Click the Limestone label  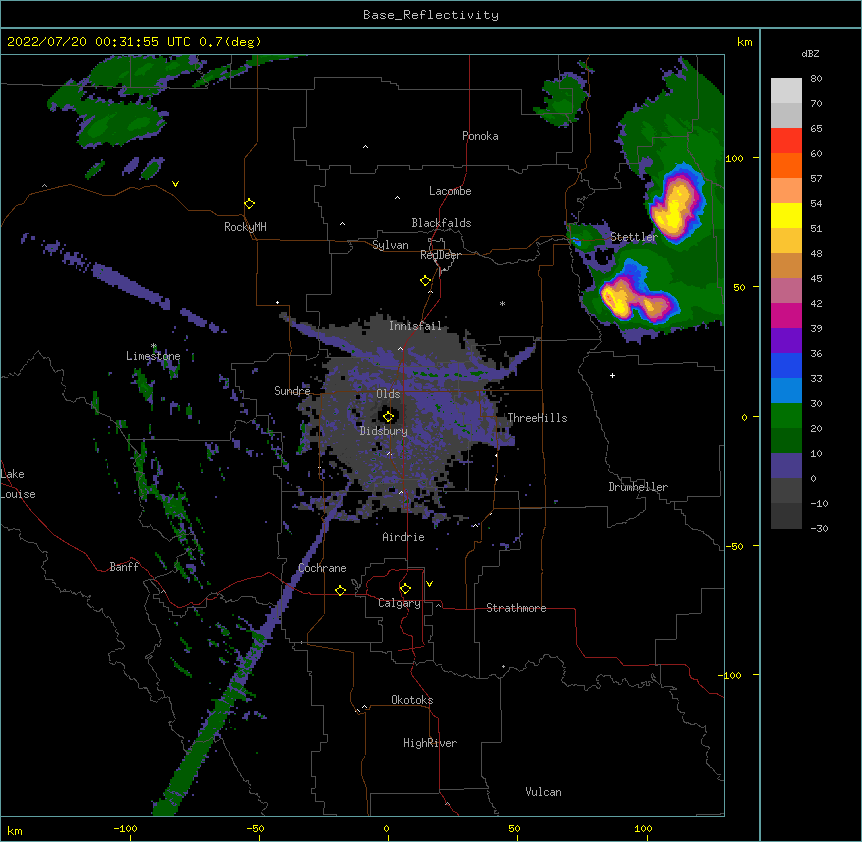point(153,356)
